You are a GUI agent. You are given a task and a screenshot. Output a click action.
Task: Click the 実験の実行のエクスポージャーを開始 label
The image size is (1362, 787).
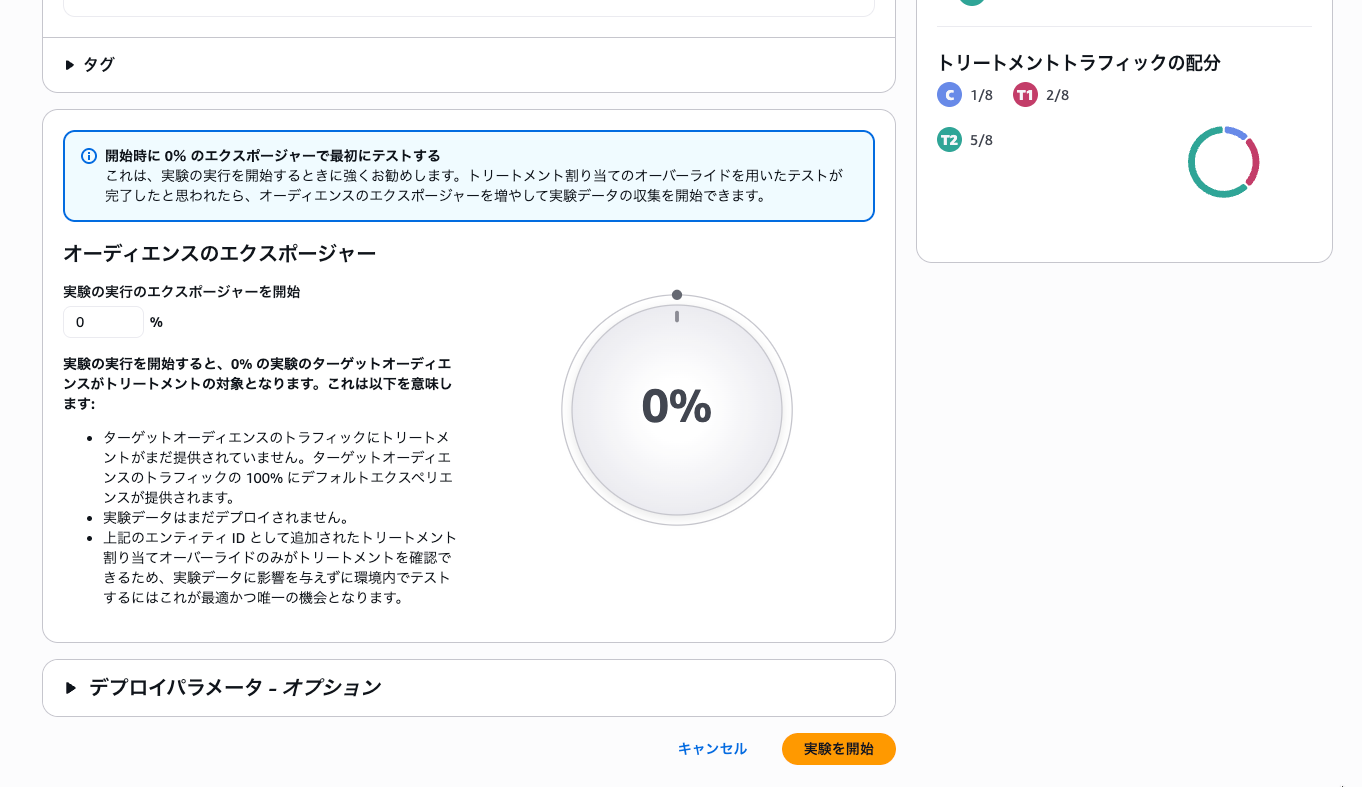point(182,293)
